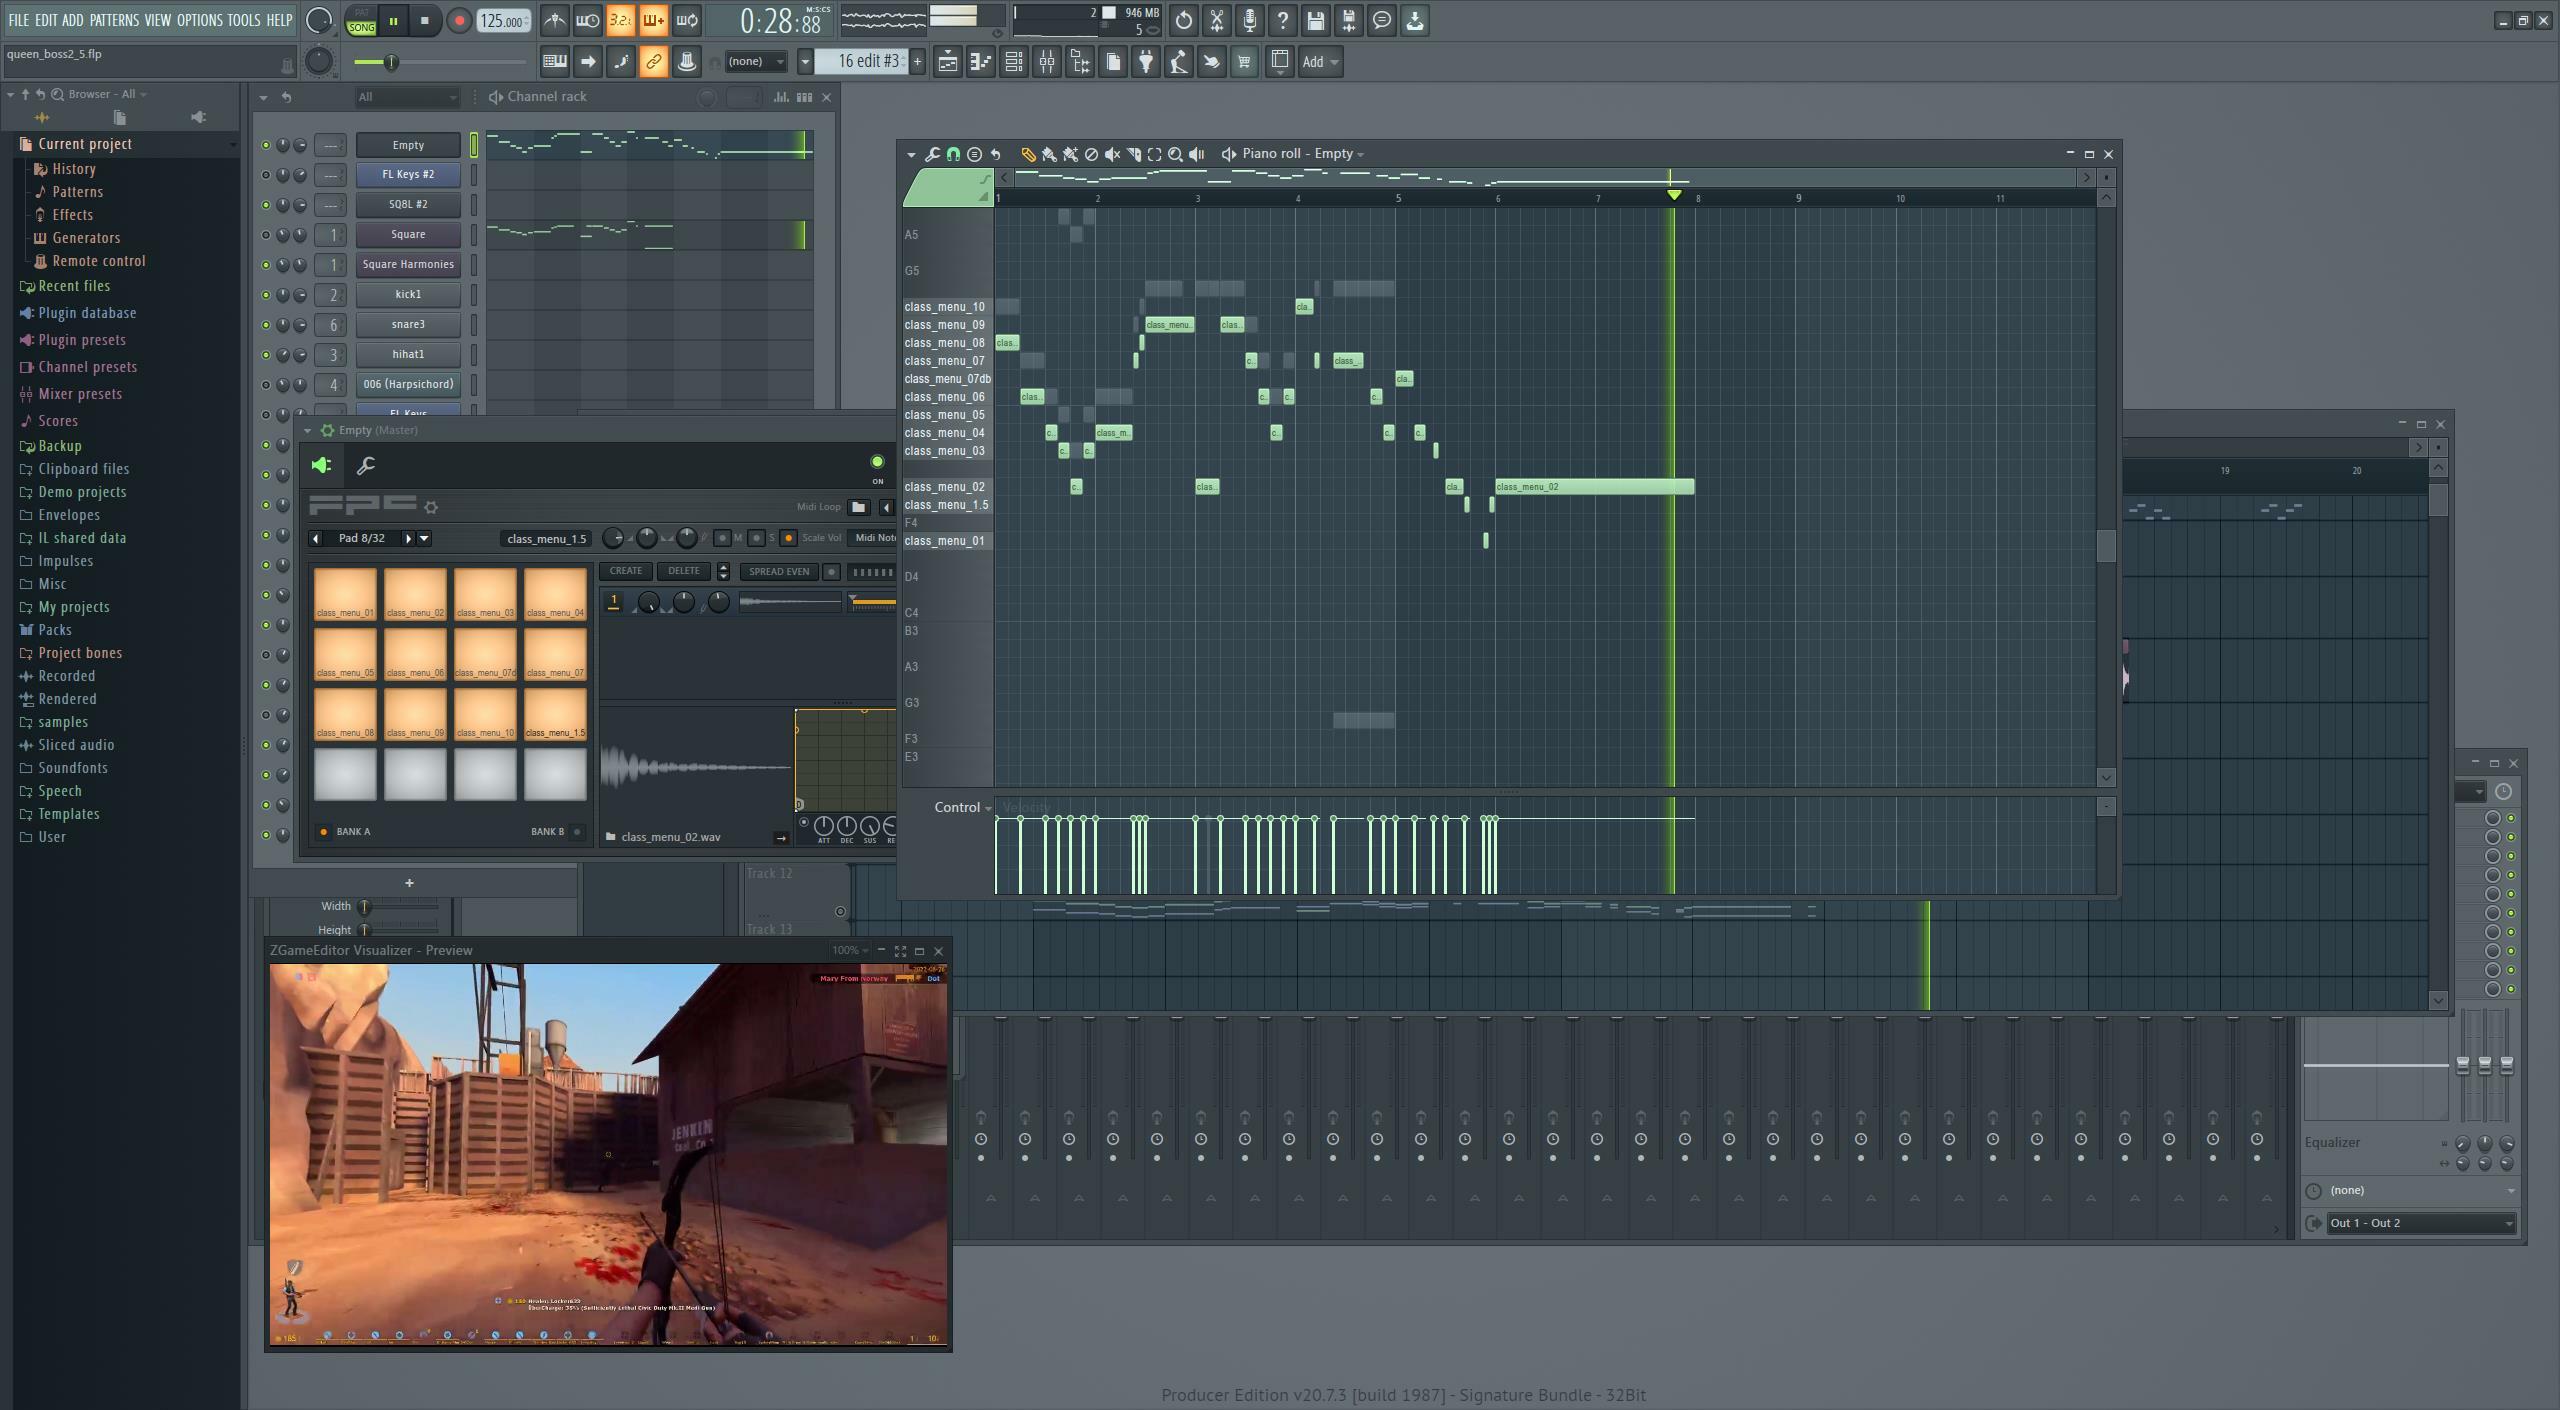Open the pattern selector dropdown arrow

tap(805, 62)
